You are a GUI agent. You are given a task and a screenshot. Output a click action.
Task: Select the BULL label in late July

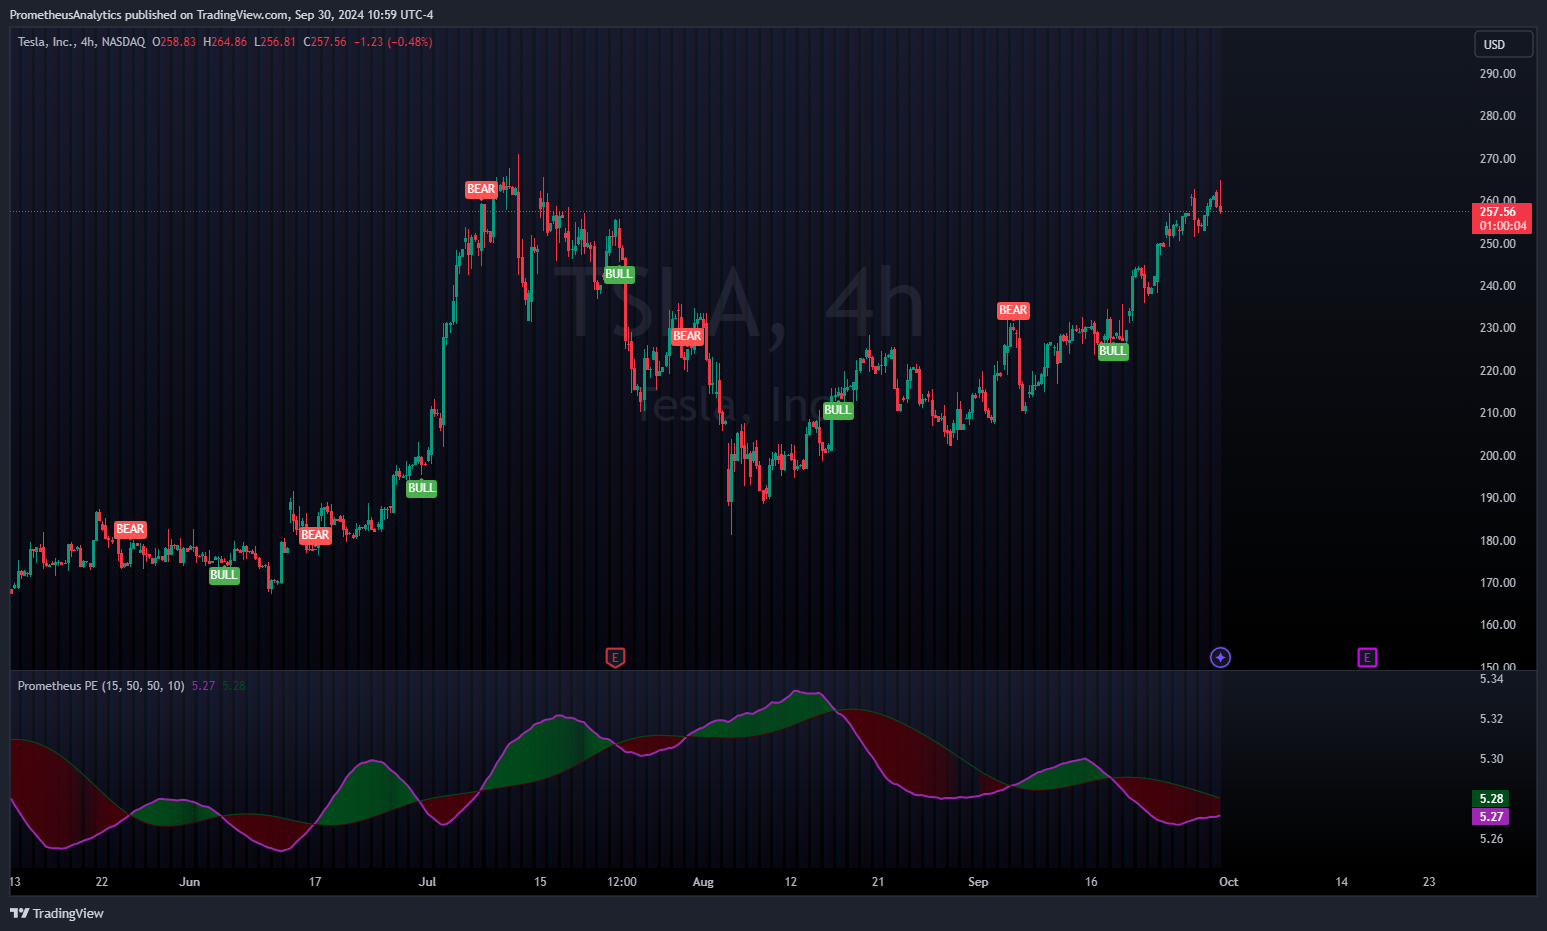coord(619,274)
